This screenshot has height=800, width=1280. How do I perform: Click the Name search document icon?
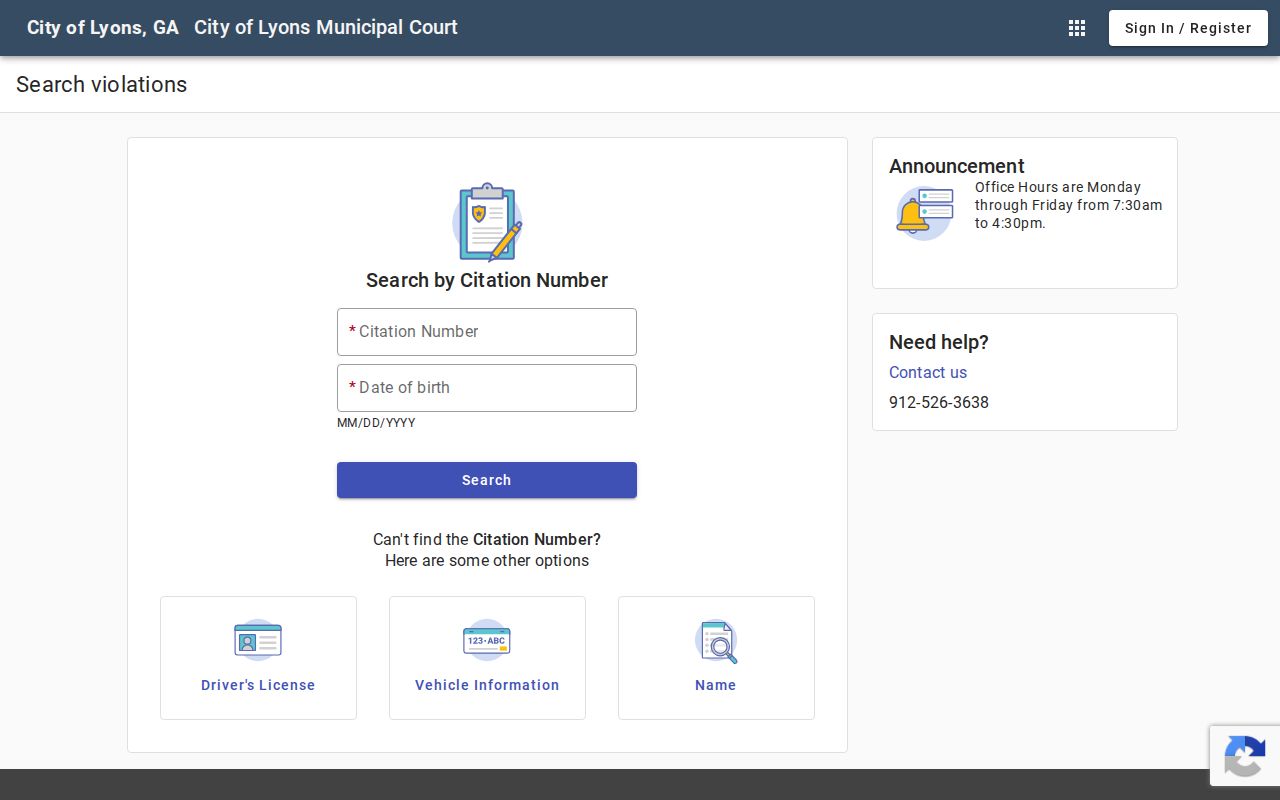(x=716, y=641)
